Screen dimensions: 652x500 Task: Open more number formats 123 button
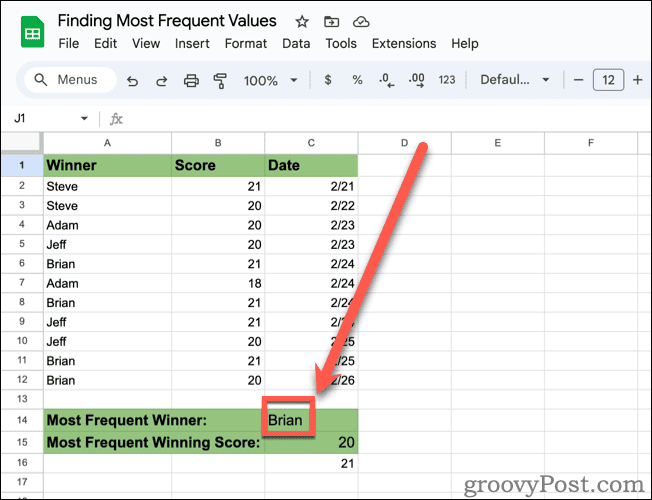point(447,79)
